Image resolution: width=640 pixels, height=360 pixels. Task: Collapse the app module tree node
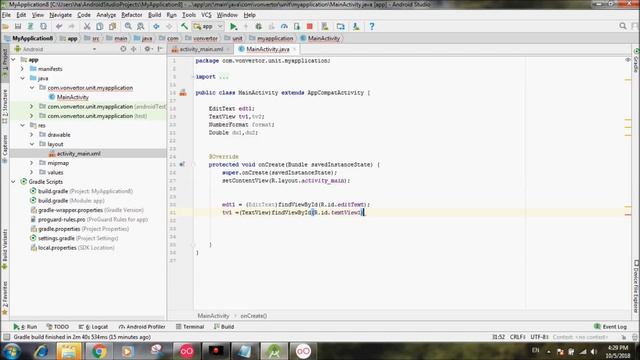(13, 60)
